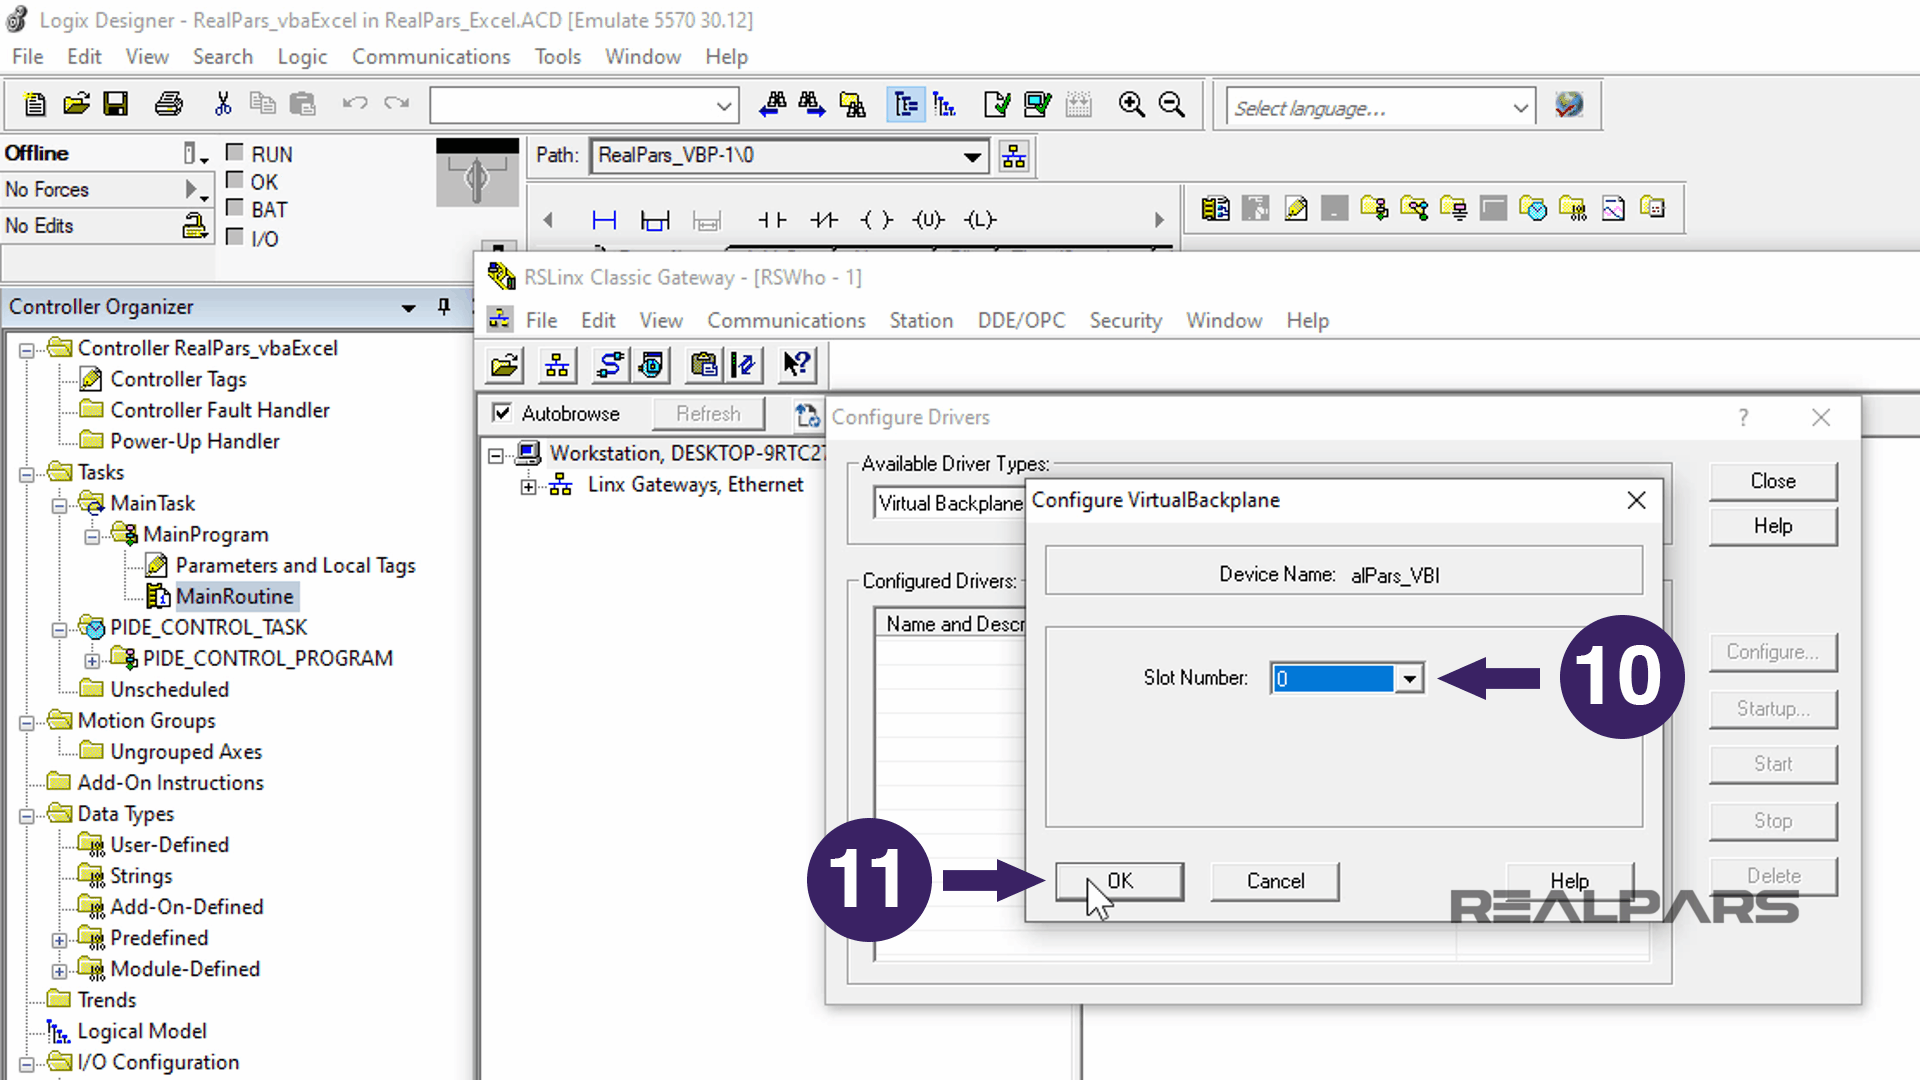The image size is (1920, 1080).
Task: Collapse the Tasks tree node
Action: [27, 474]
